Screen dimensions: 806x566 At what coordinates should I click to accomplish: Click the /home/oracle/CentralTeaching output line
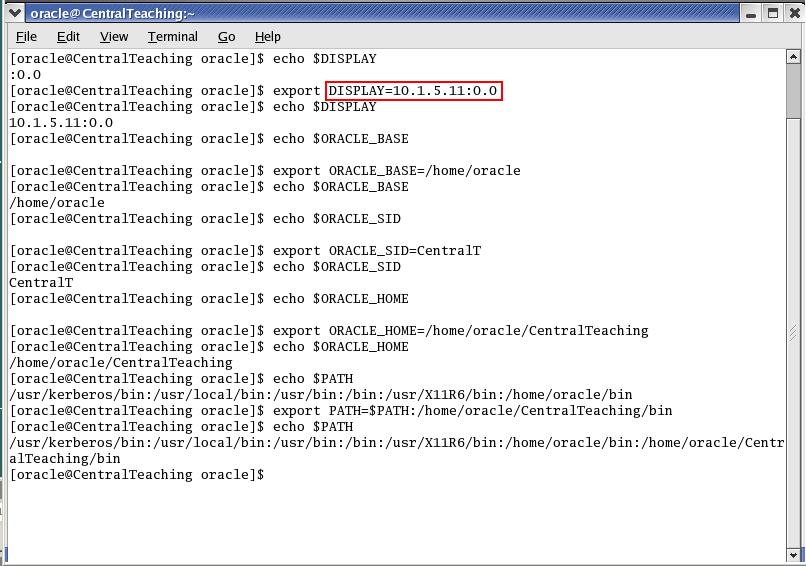point(121,363)
